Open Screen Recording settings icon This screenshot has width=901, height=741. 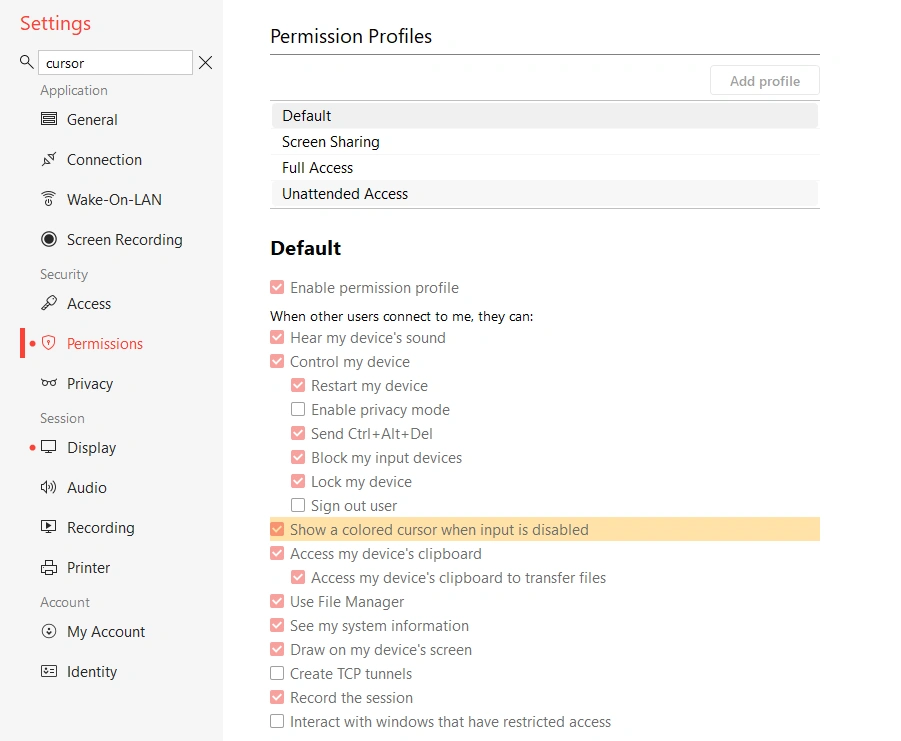(x=49, y=239)
